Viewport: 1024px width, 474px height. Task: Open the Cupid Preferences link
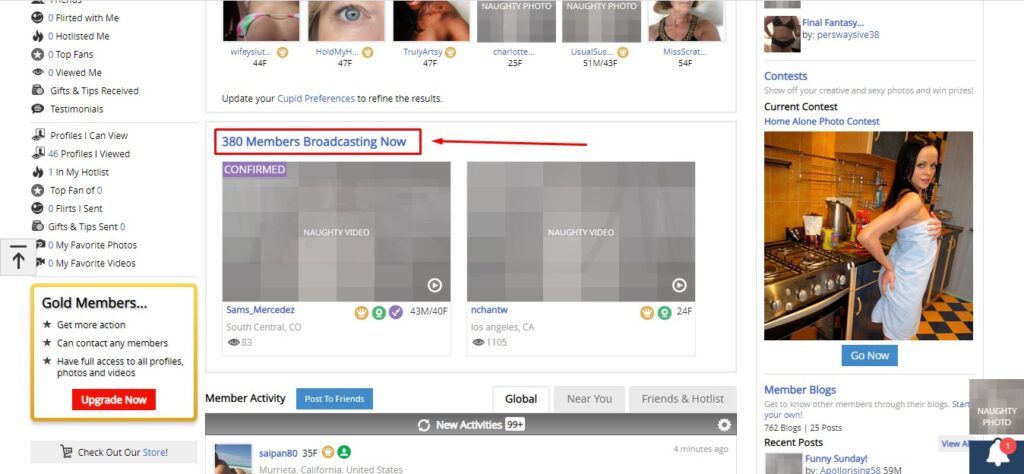(316, 99)
